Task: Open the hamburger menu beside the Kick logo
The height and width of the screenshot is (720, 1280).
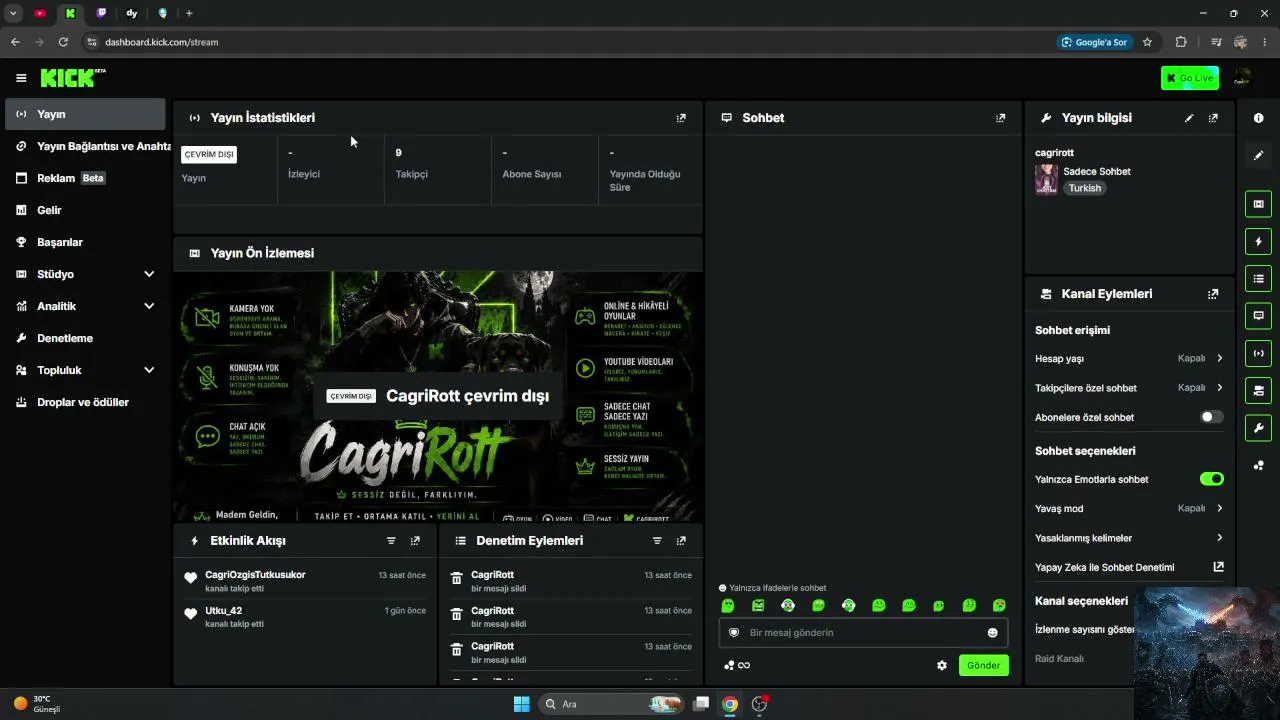Action: pyautogui.click(x=21, y=78)
